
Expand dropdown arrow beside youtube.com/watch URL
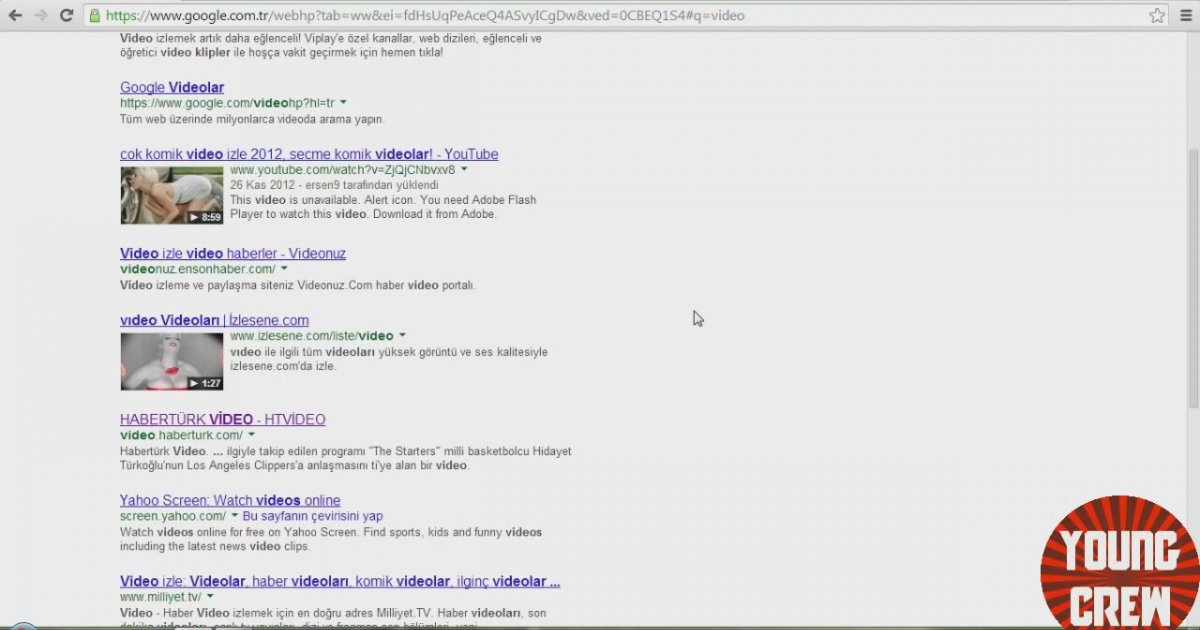pos(464,170)
